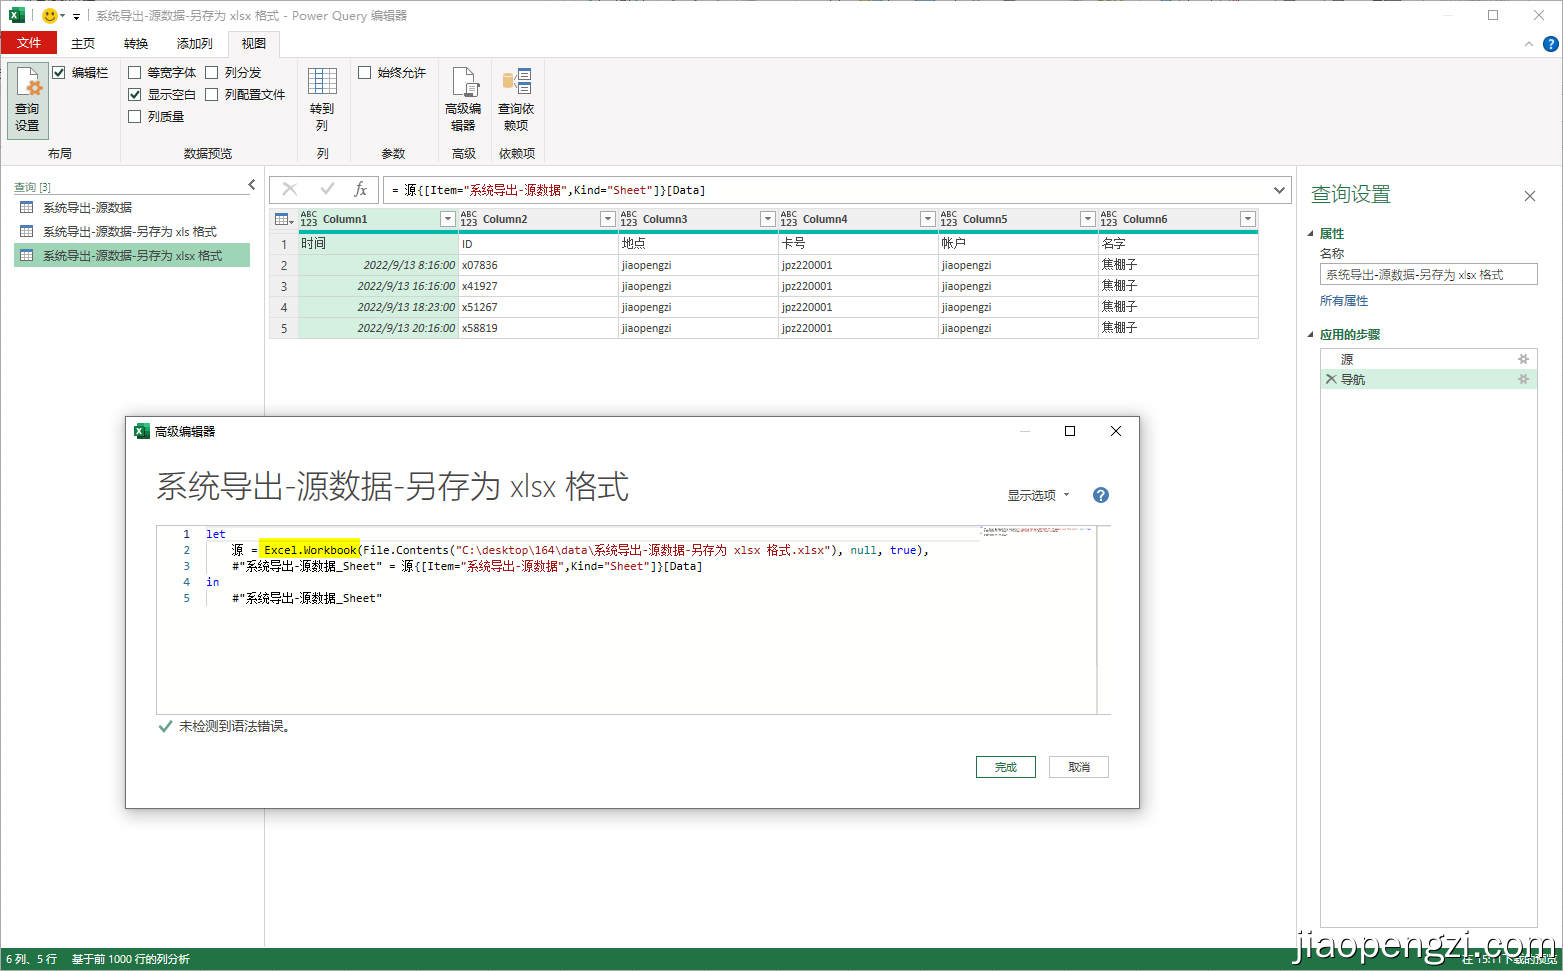The height and width of the screenshot is (971, 1563).
Task: Expand the 显示选项 dropdown in the Advanced Editor
Action: [x=1037, y=494]
